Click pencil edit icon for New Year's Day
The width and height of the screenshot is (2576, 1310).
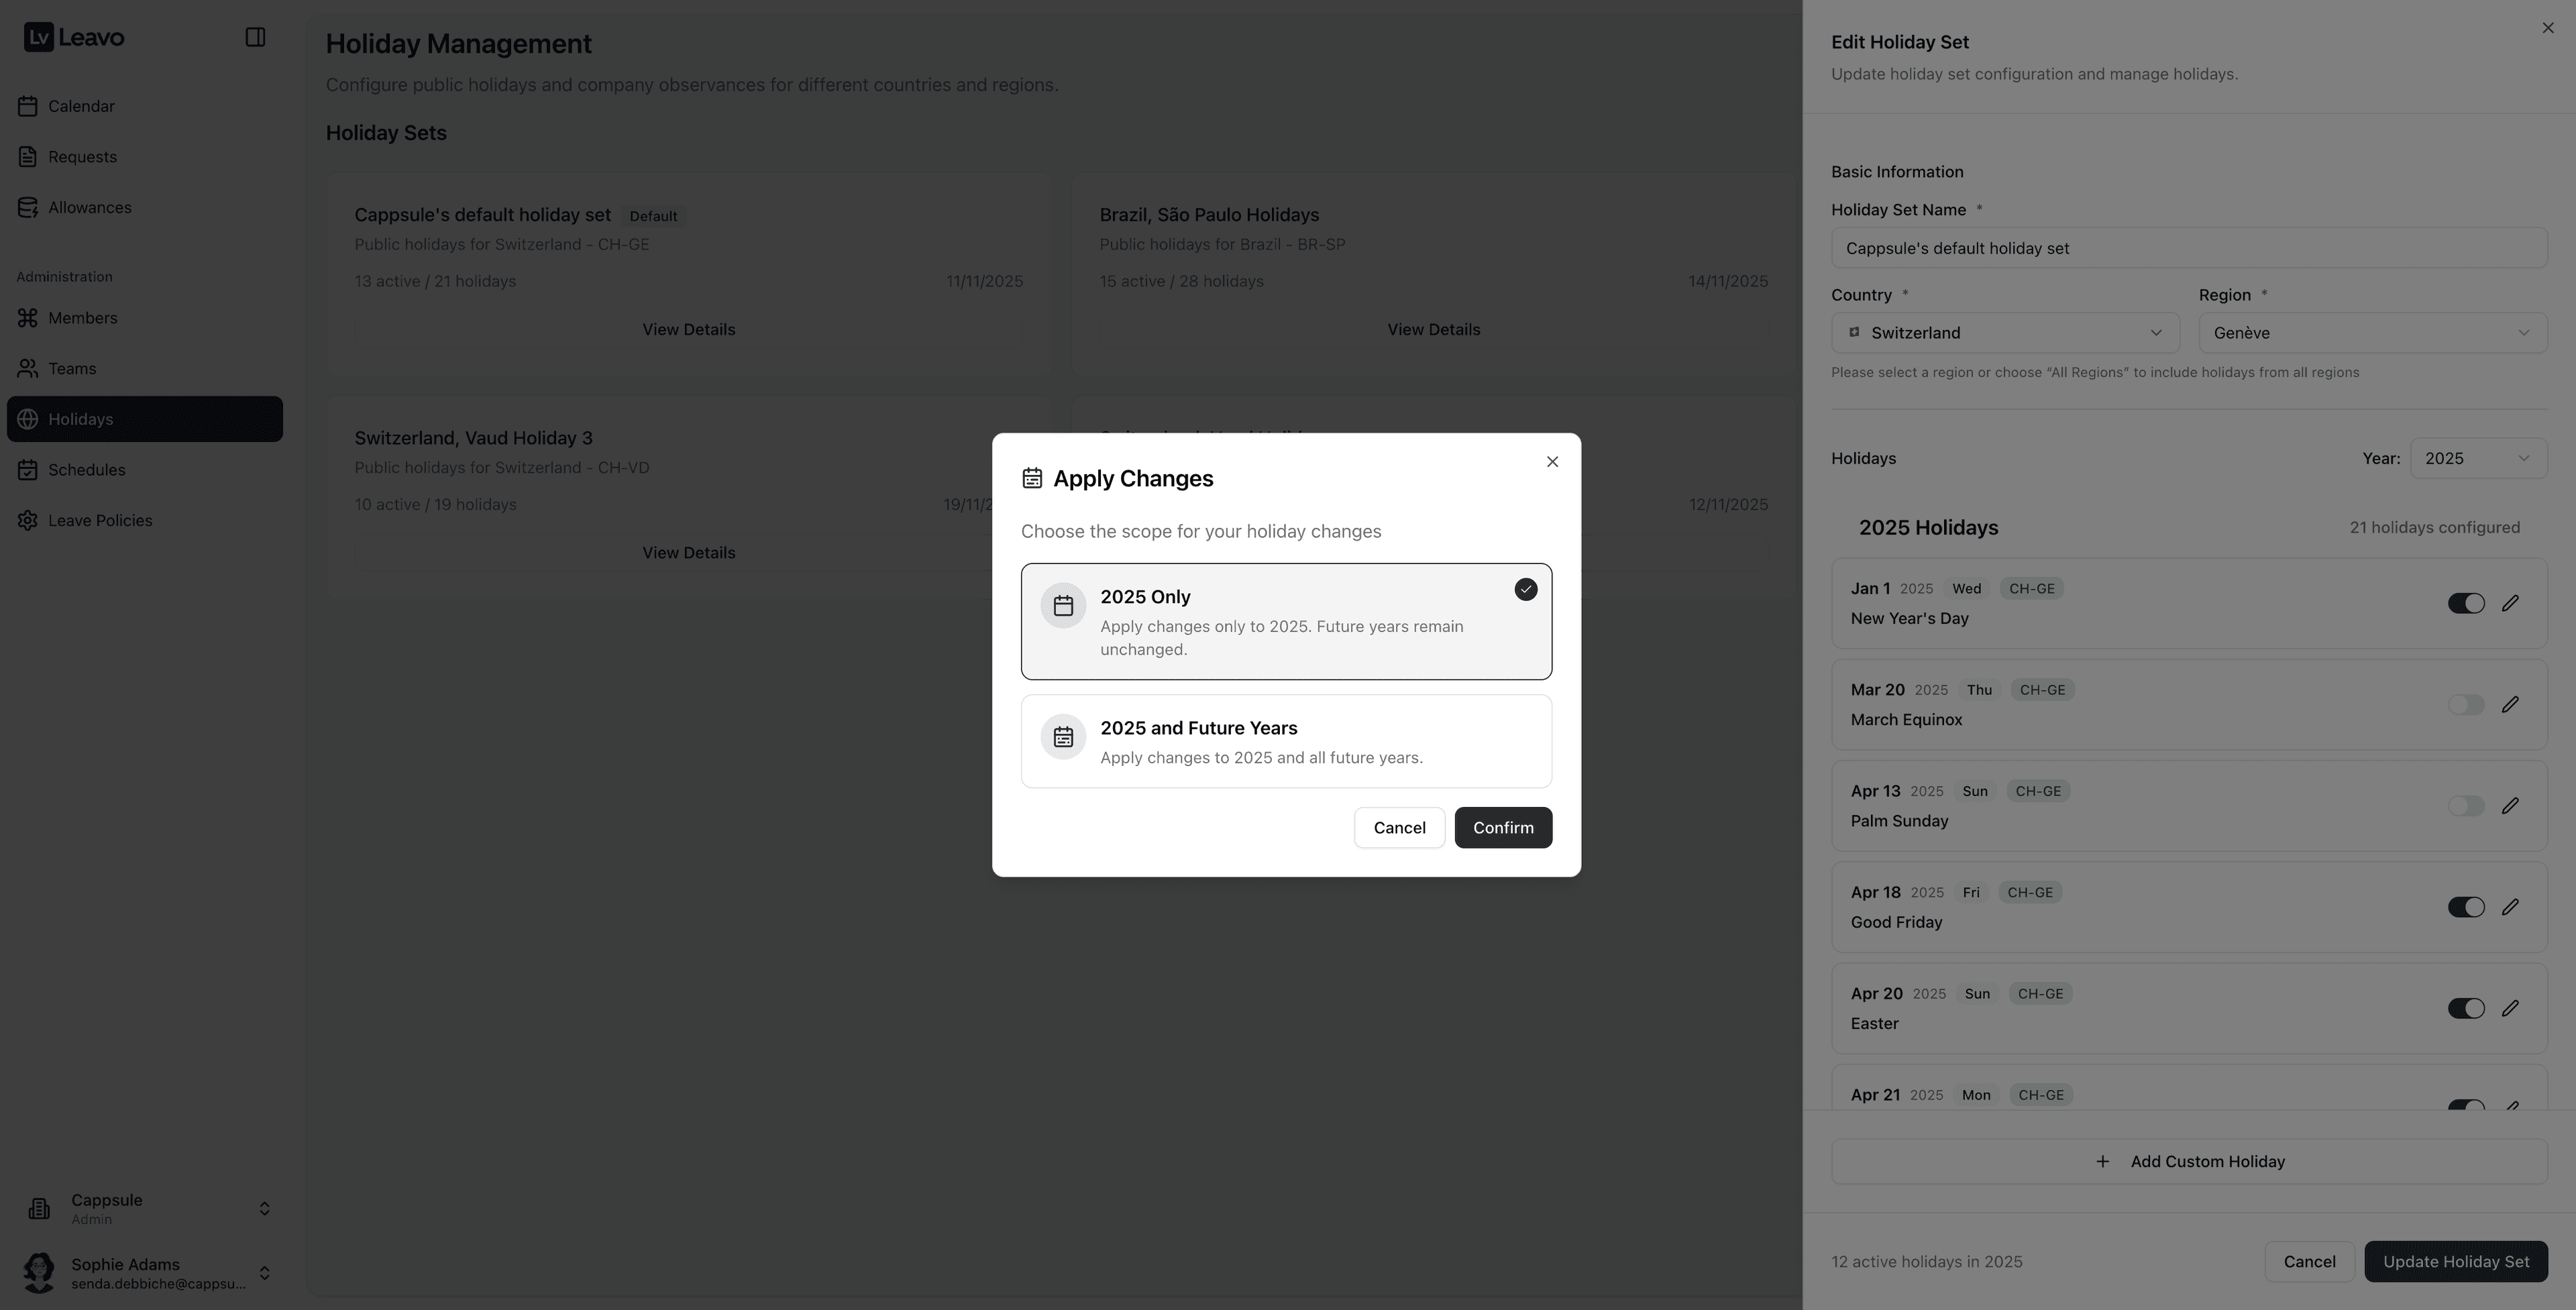[2510, 603]
